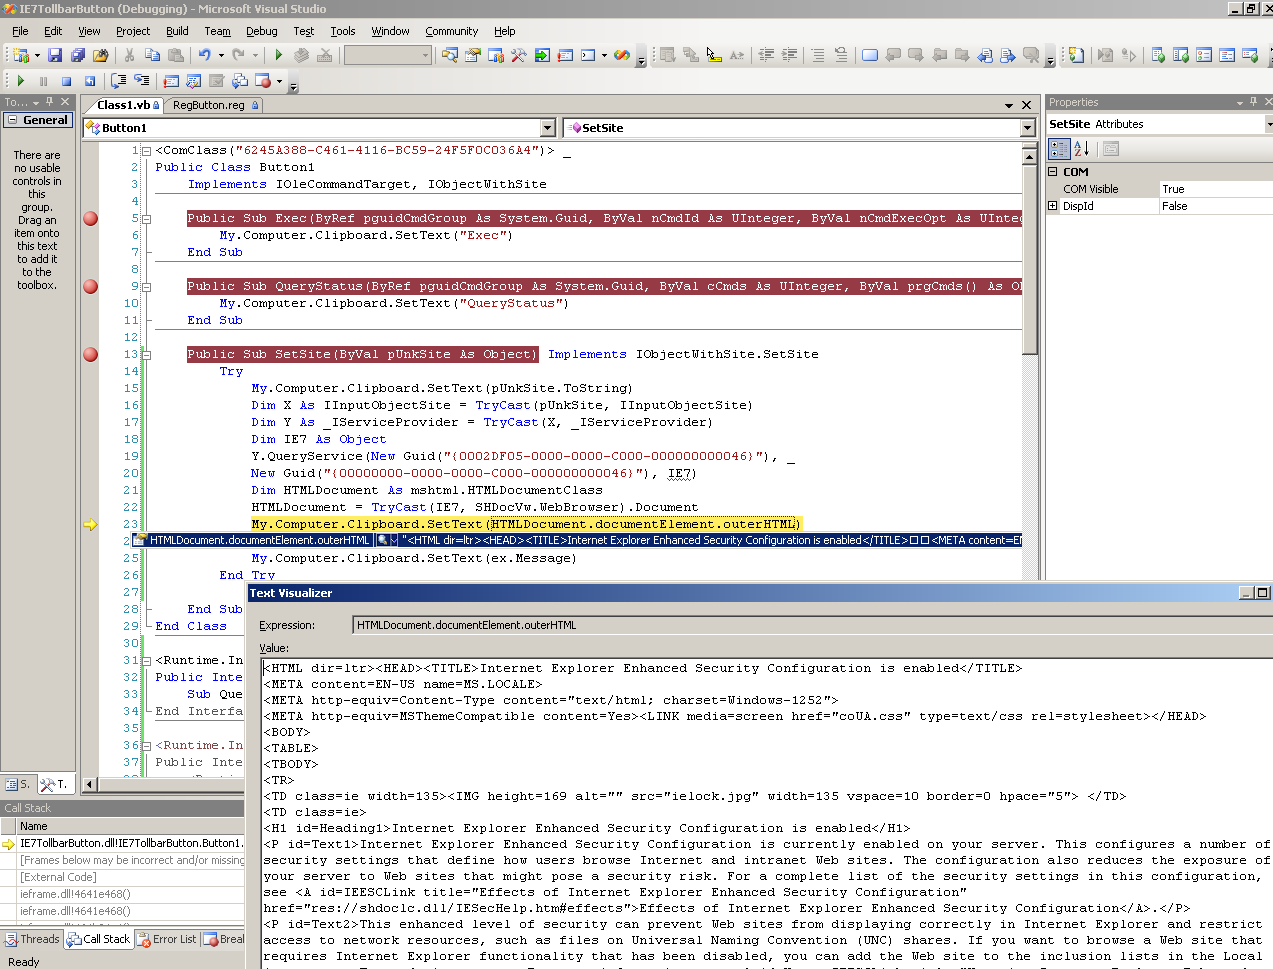
Task: Open the File menu
Action: tap(20, 31)
